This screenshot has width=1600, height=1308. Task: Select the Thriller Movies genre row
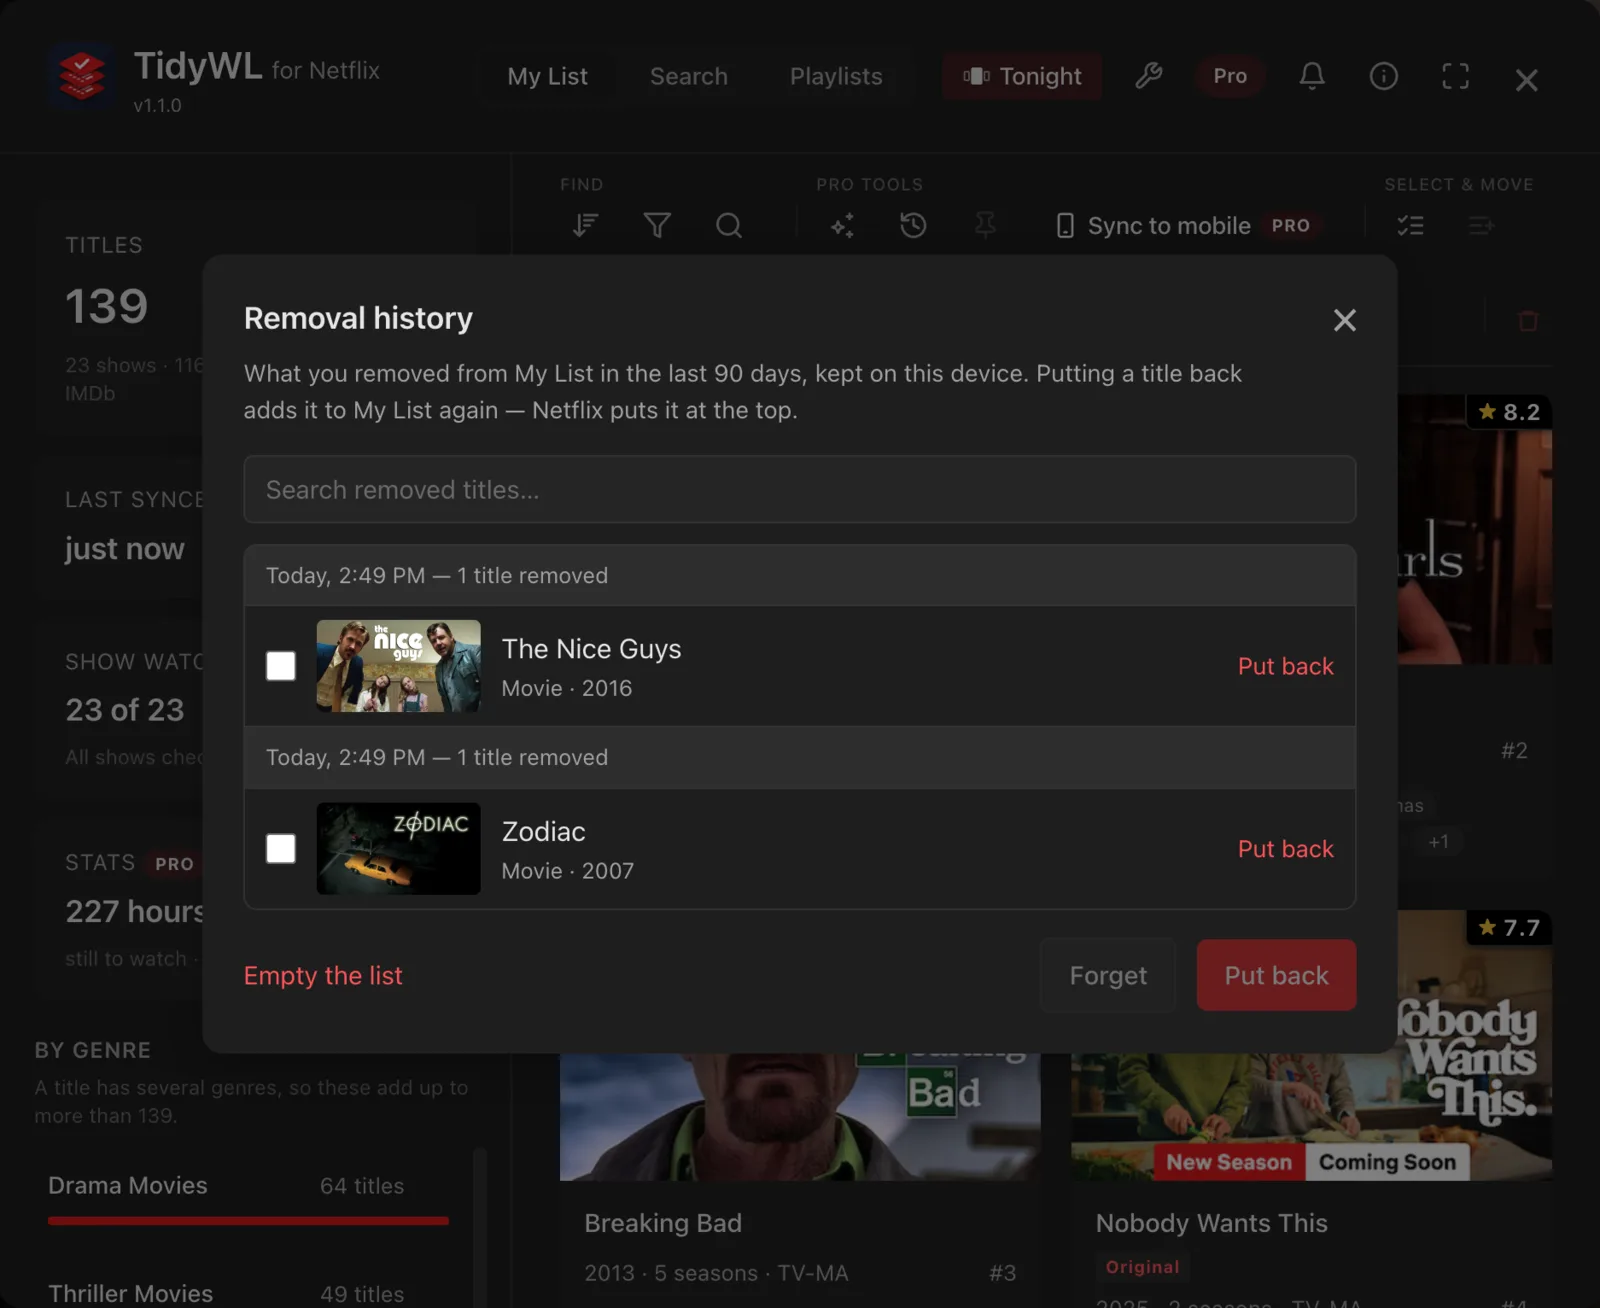(248, 1293)
